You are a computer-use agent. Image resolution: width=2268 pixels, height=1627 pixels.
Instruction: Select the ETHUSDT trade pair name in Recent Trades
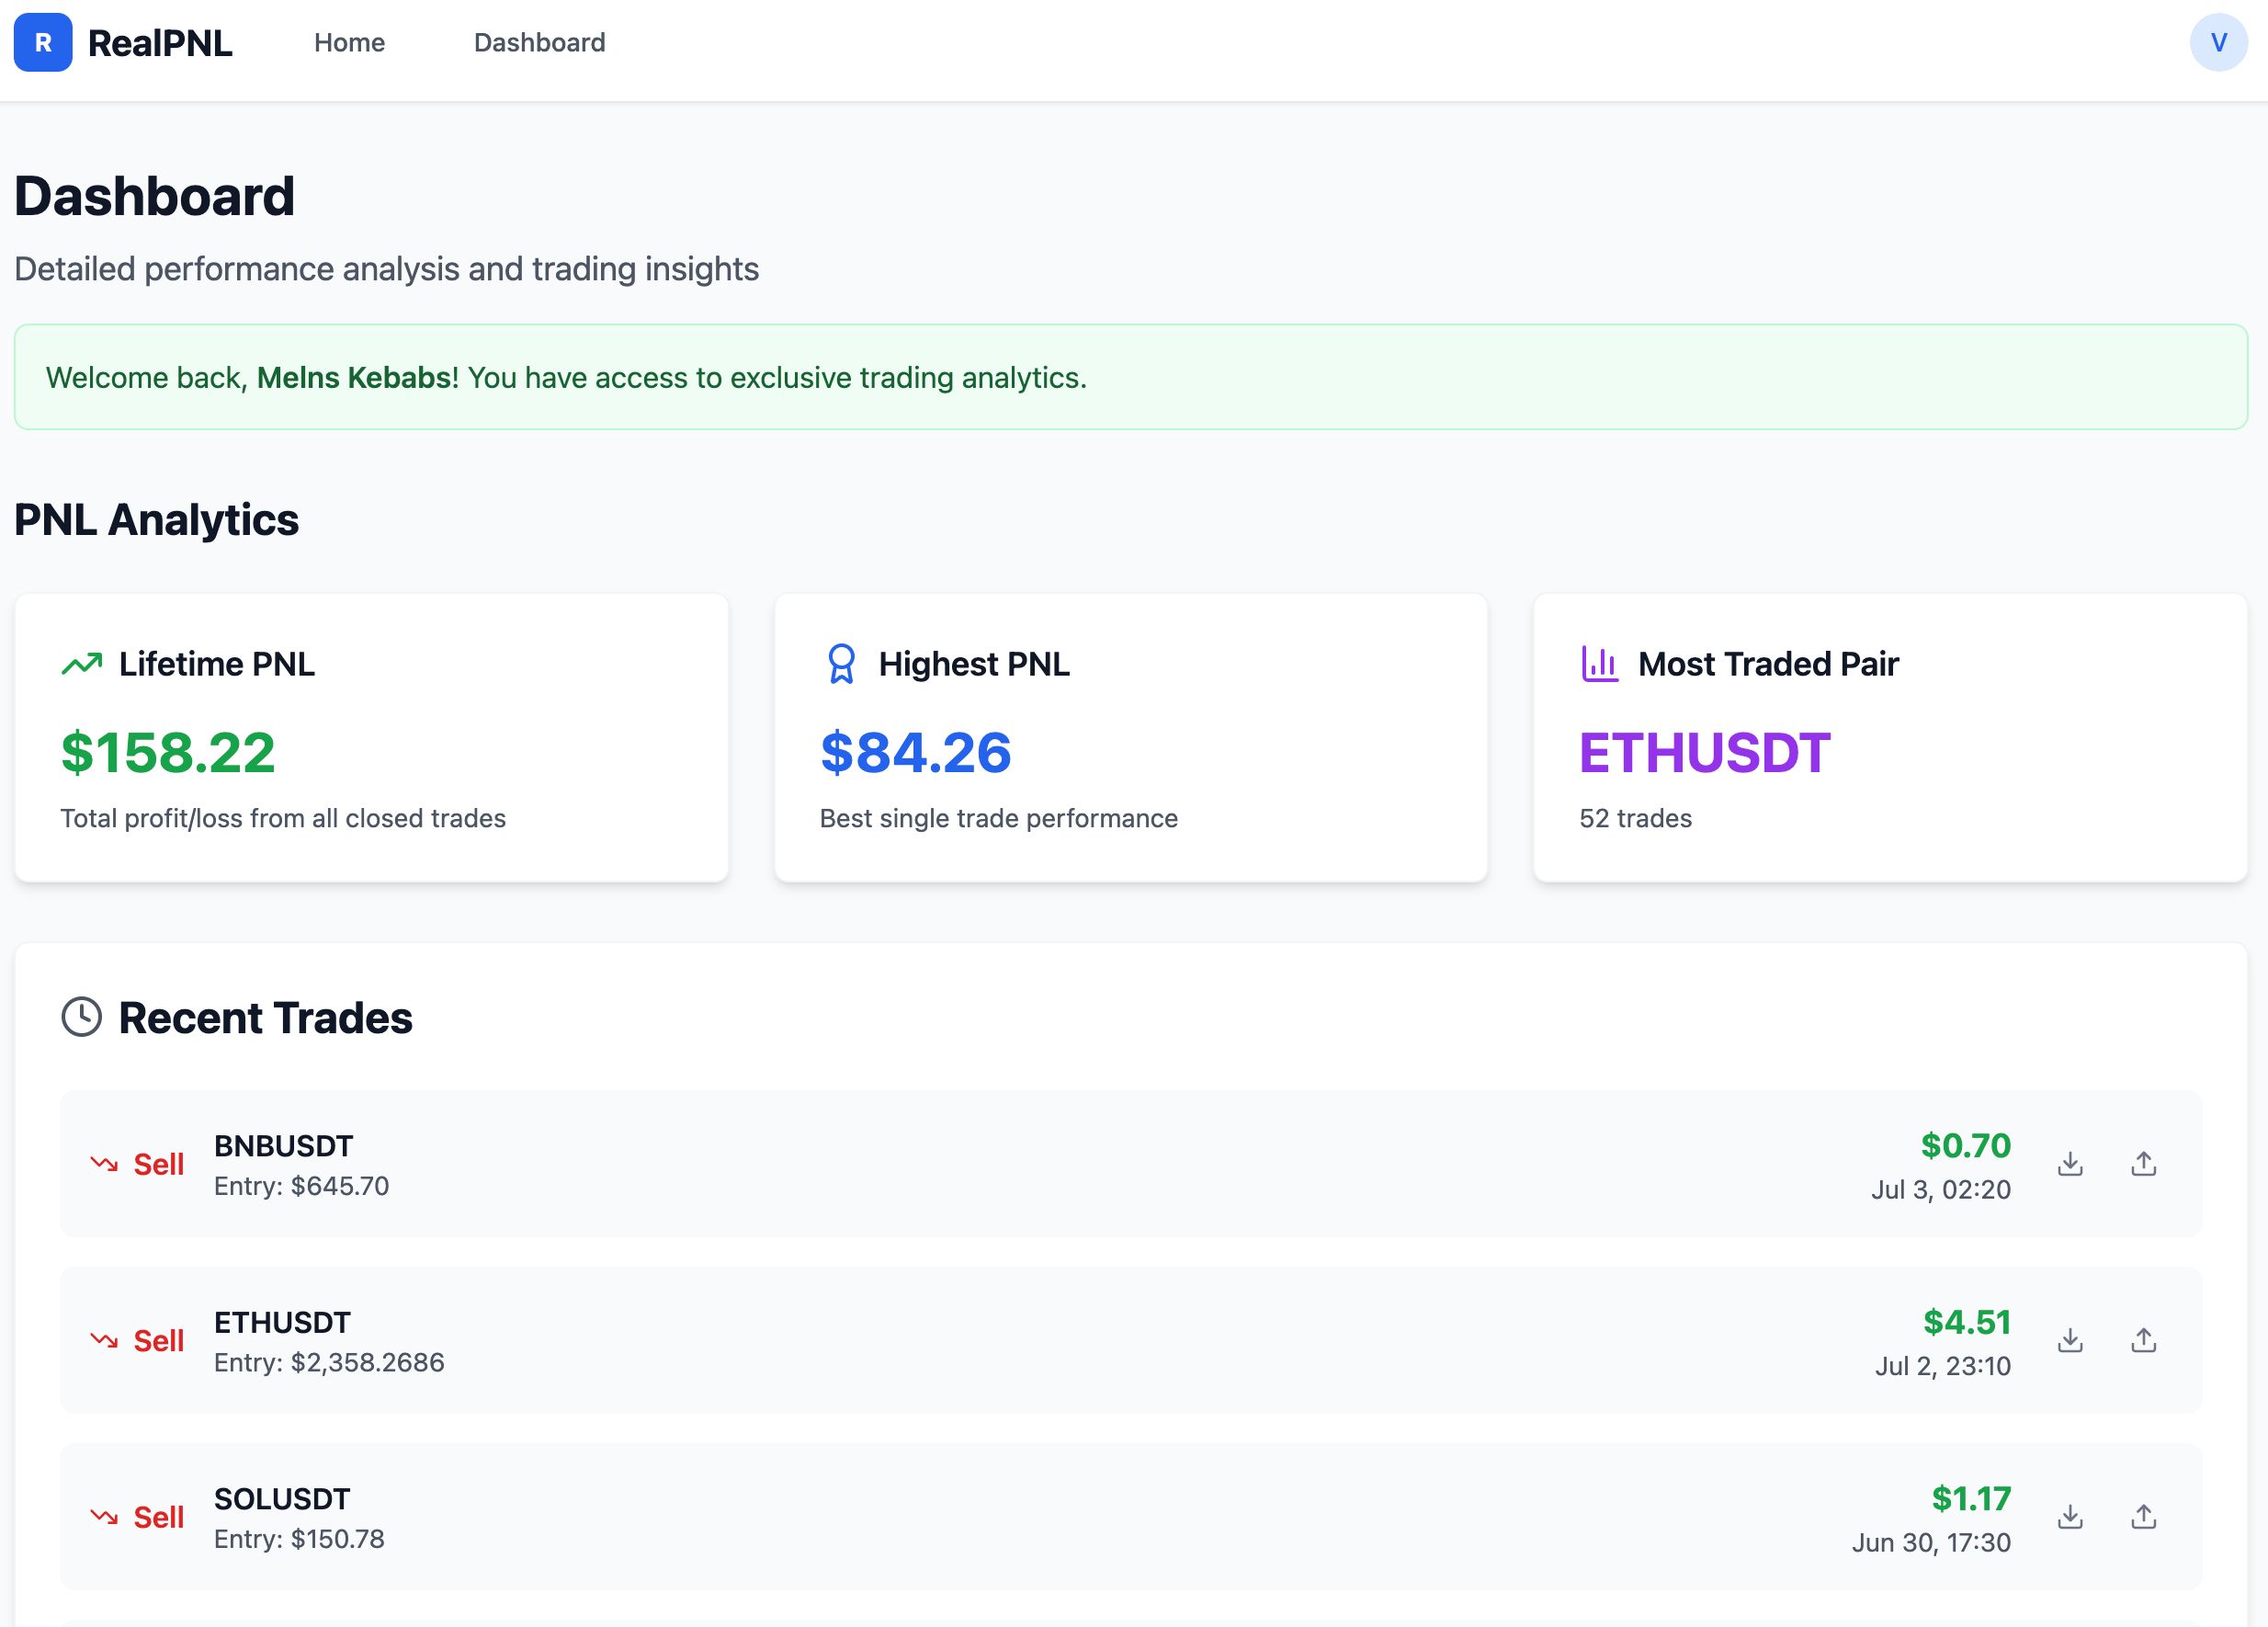point(282,1322)
